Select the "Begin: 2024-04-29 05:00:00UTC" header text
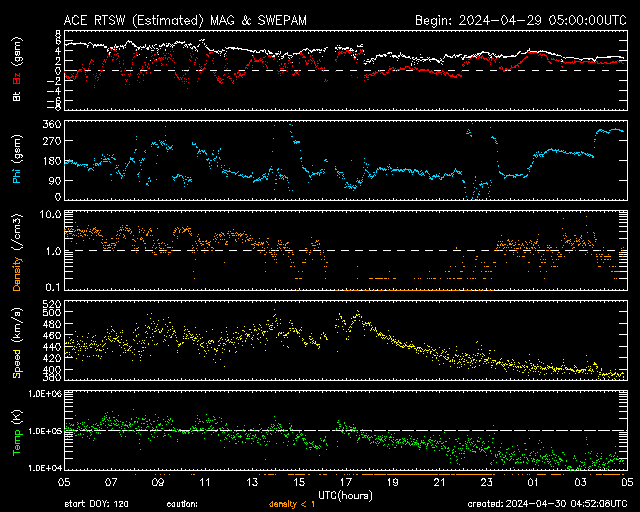Image resolution: width=640 pixels, height=512 pixels. (x=521, y=20)
